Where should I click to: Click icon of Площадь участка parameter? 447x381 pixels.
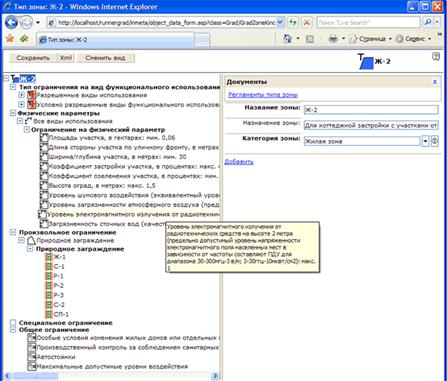(x=44, y=138)
